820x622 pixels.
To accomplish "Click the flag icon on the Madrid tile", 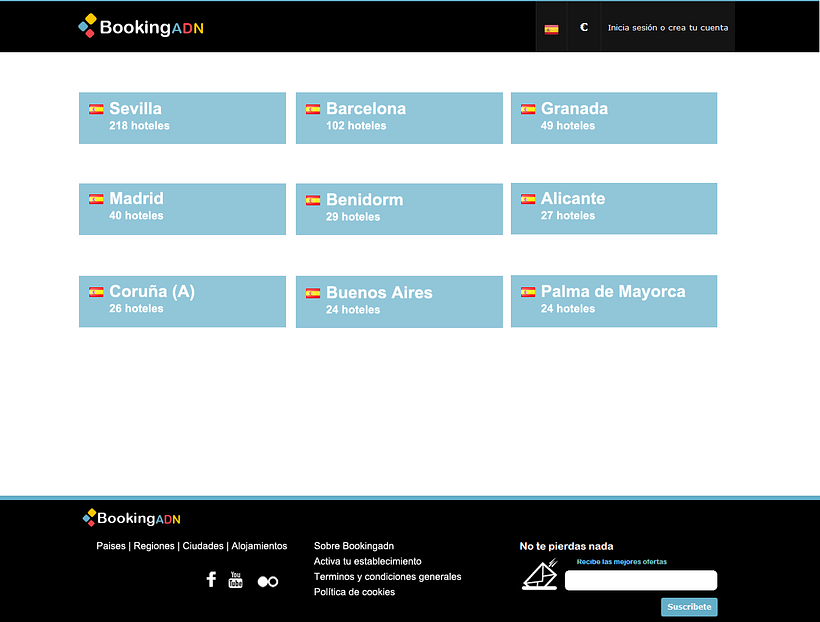I will 95,200.
